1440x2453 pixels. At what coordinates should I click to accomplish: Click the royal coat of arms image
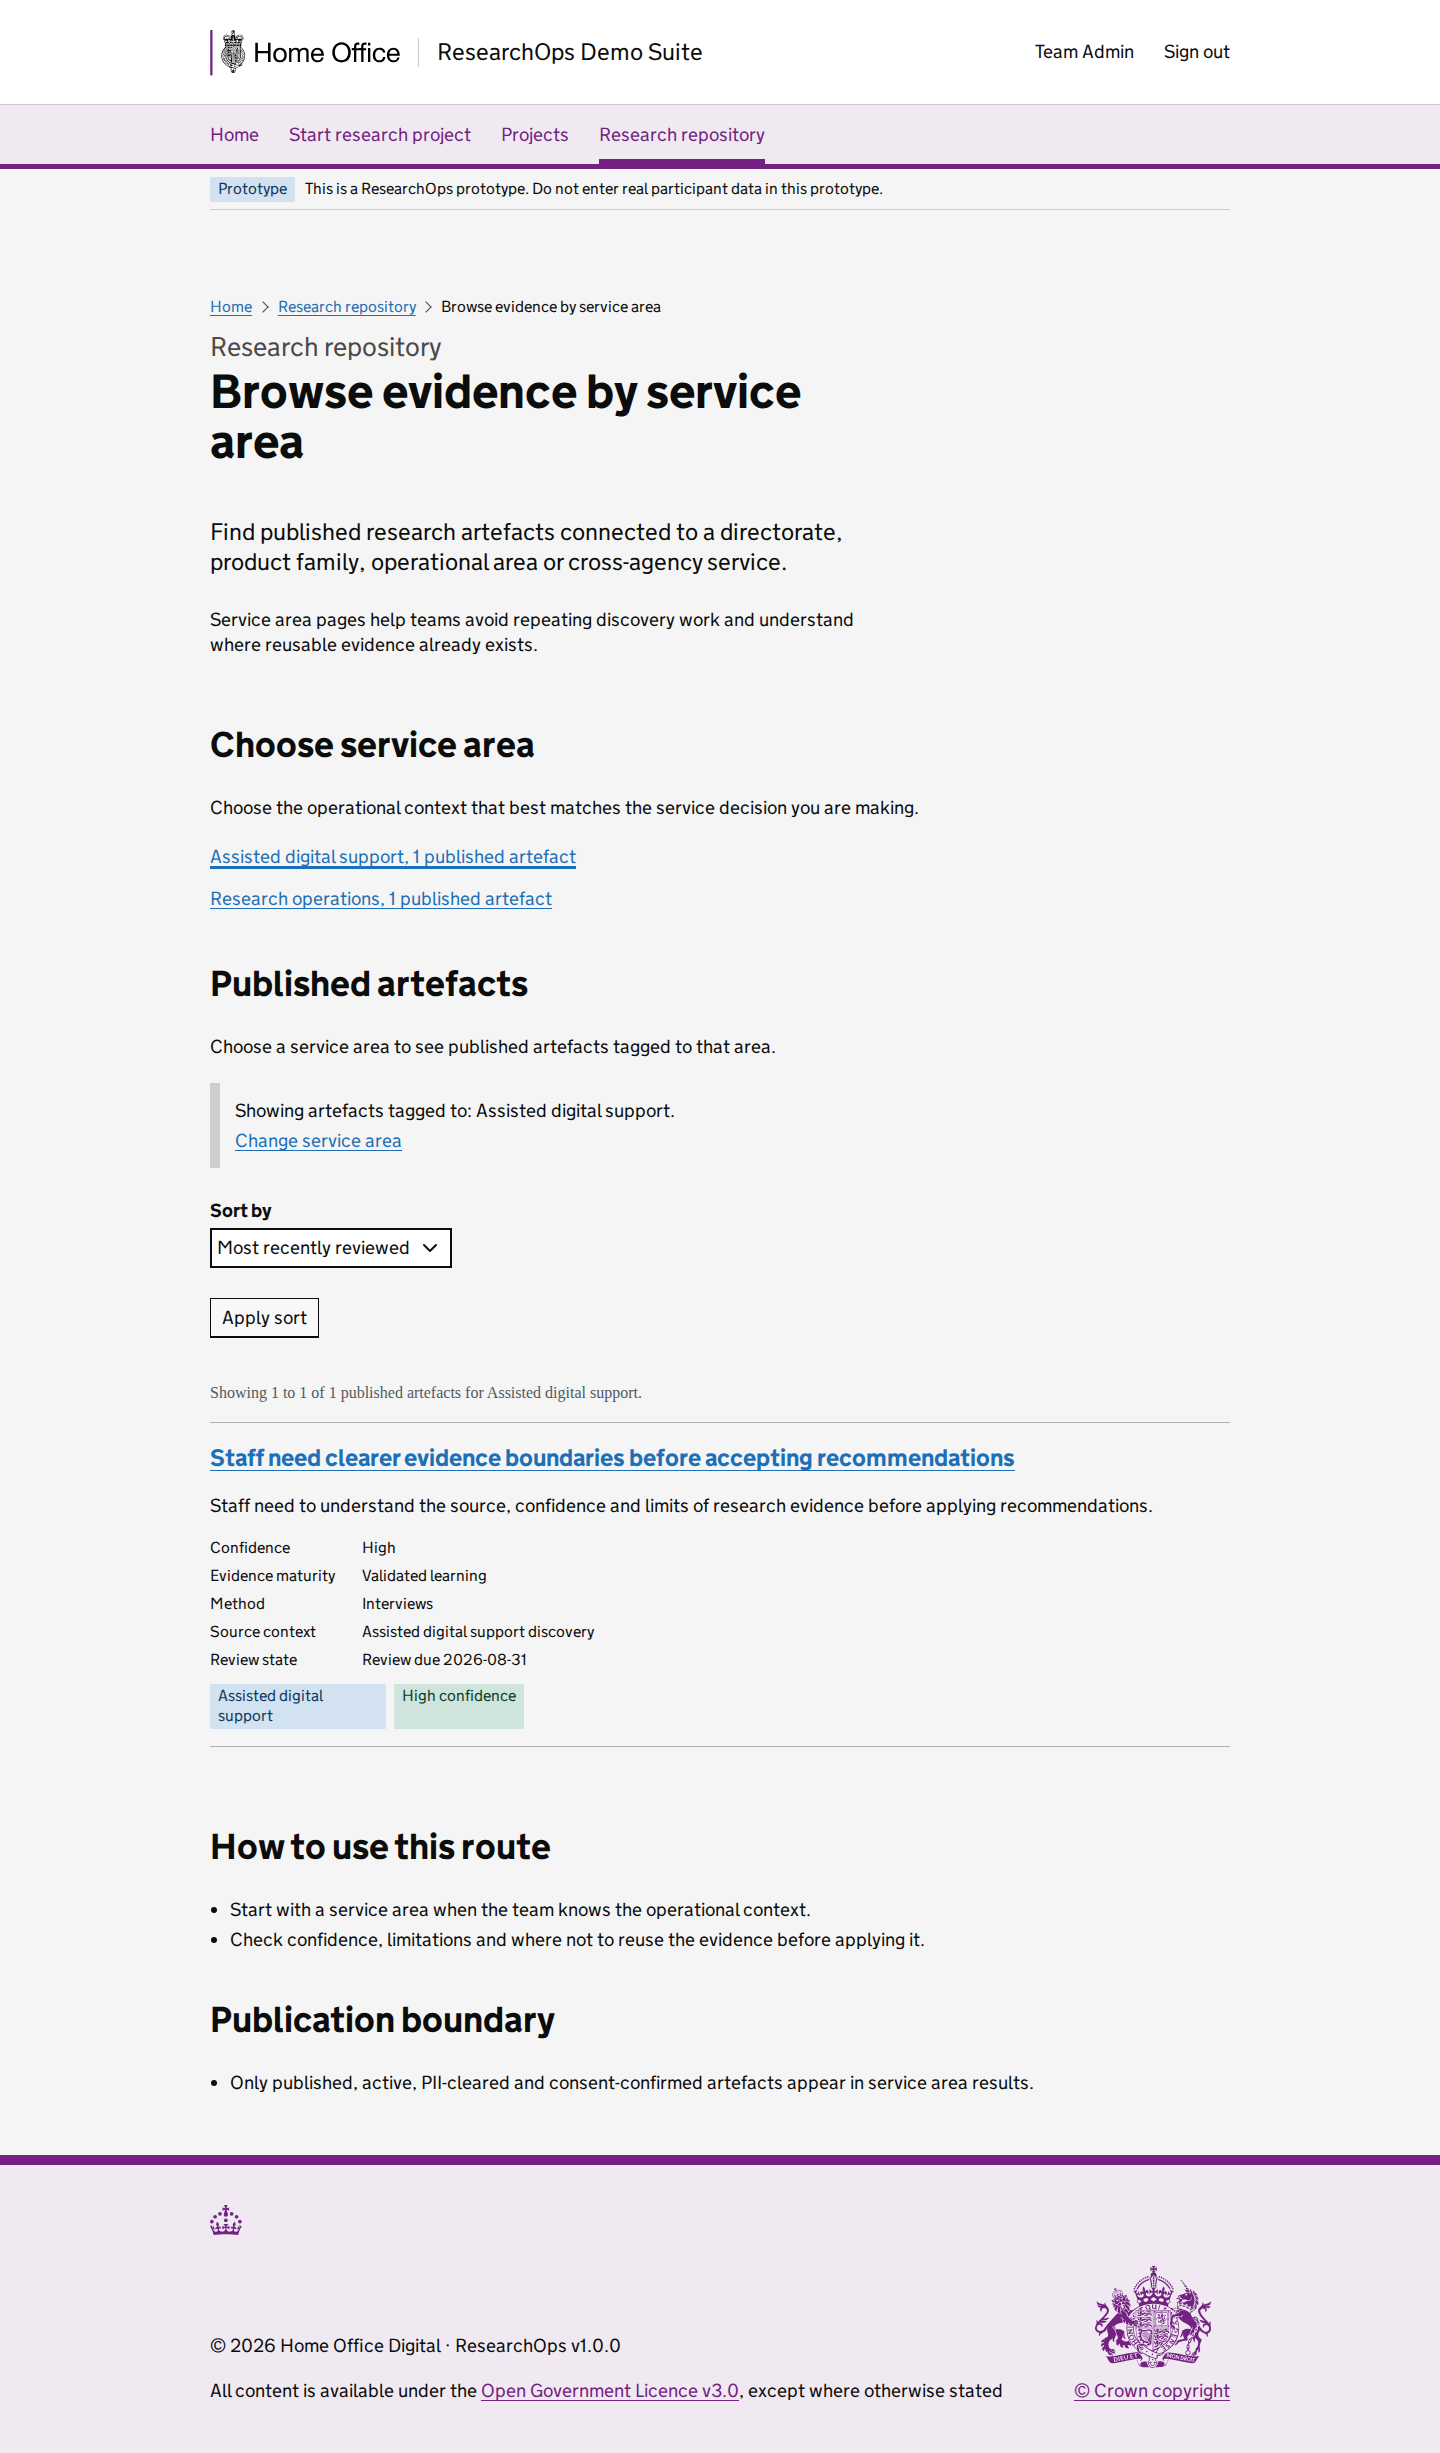pyautogui.click(x=1152, y=2317)
